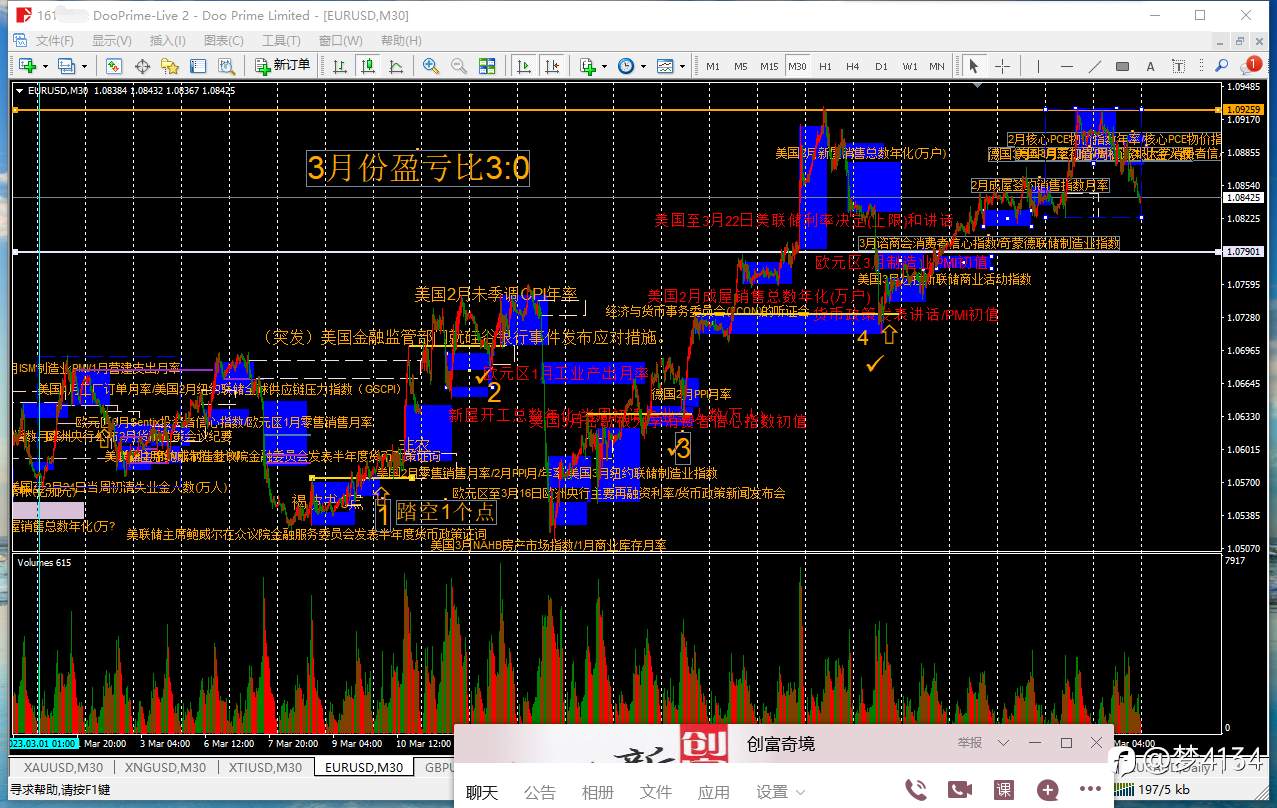The image size is (1277, 808).
Task: Toggle the Terminal panel icon
Action: pos(198,66)
